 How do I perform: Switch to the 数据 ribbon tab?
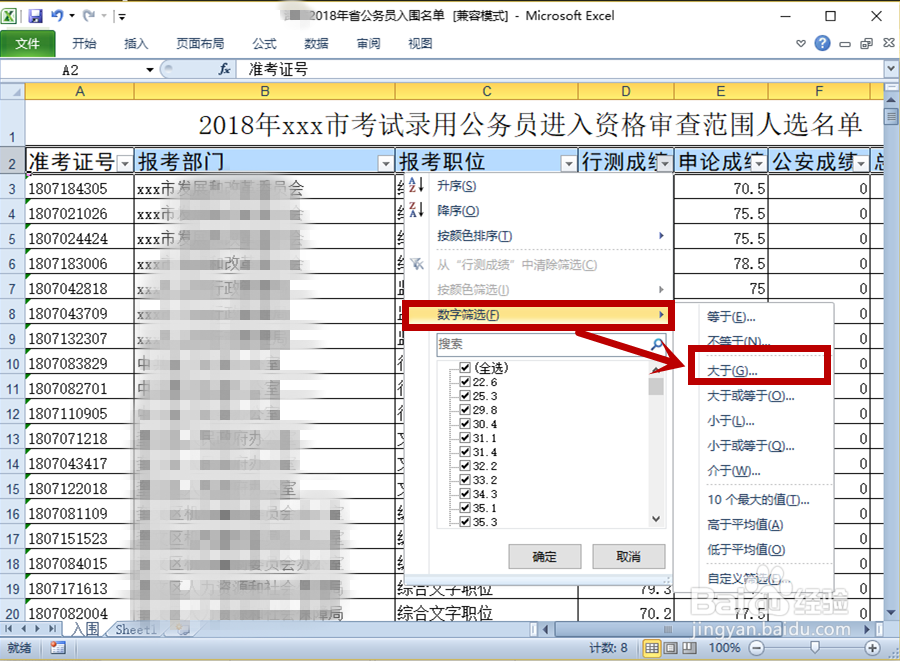[316, 43]
